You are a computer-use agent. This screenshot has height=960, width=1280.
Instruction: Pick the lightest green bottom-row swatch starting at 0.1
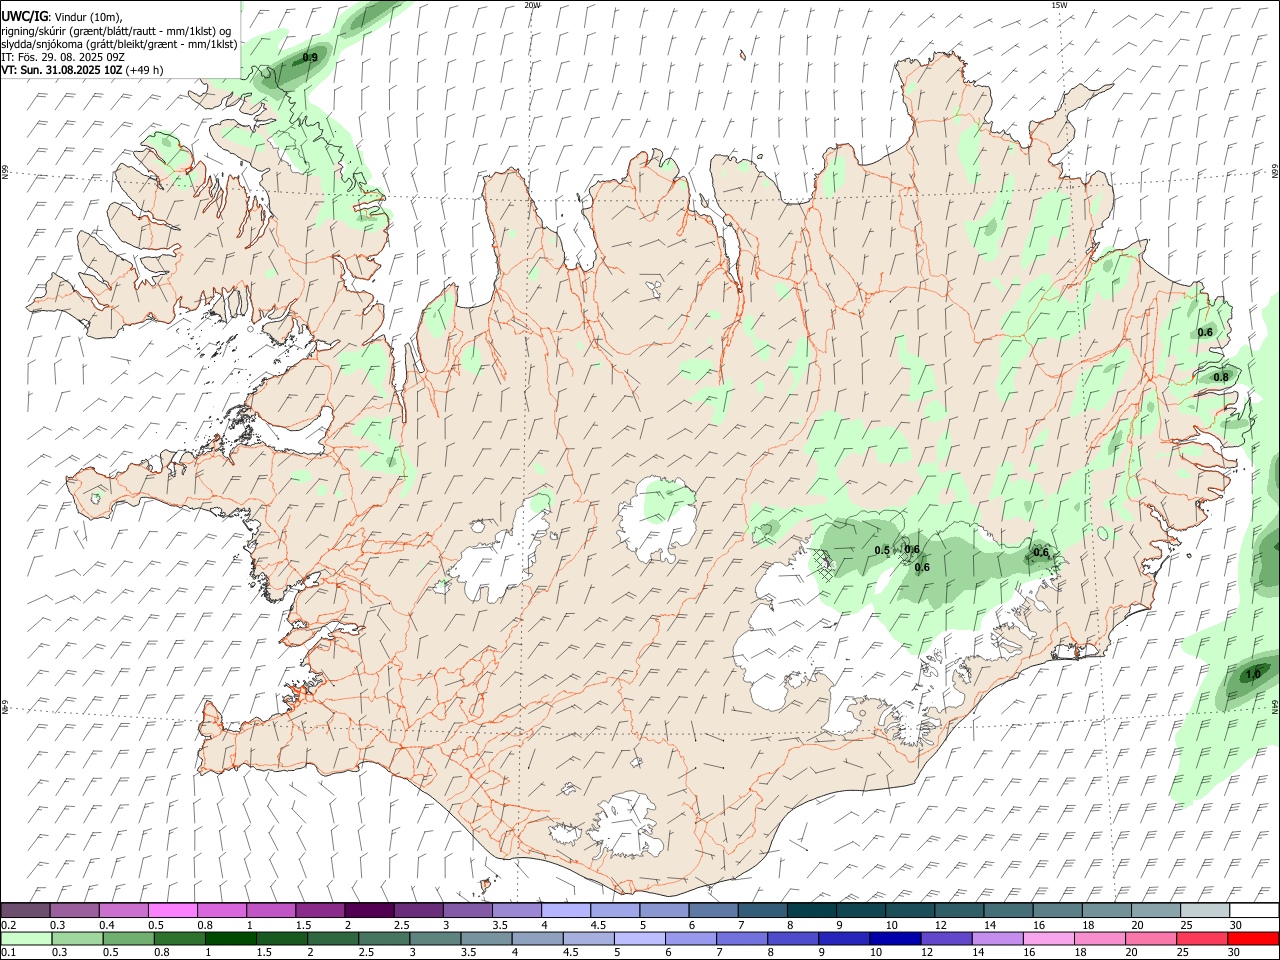(x=26, y=938)
